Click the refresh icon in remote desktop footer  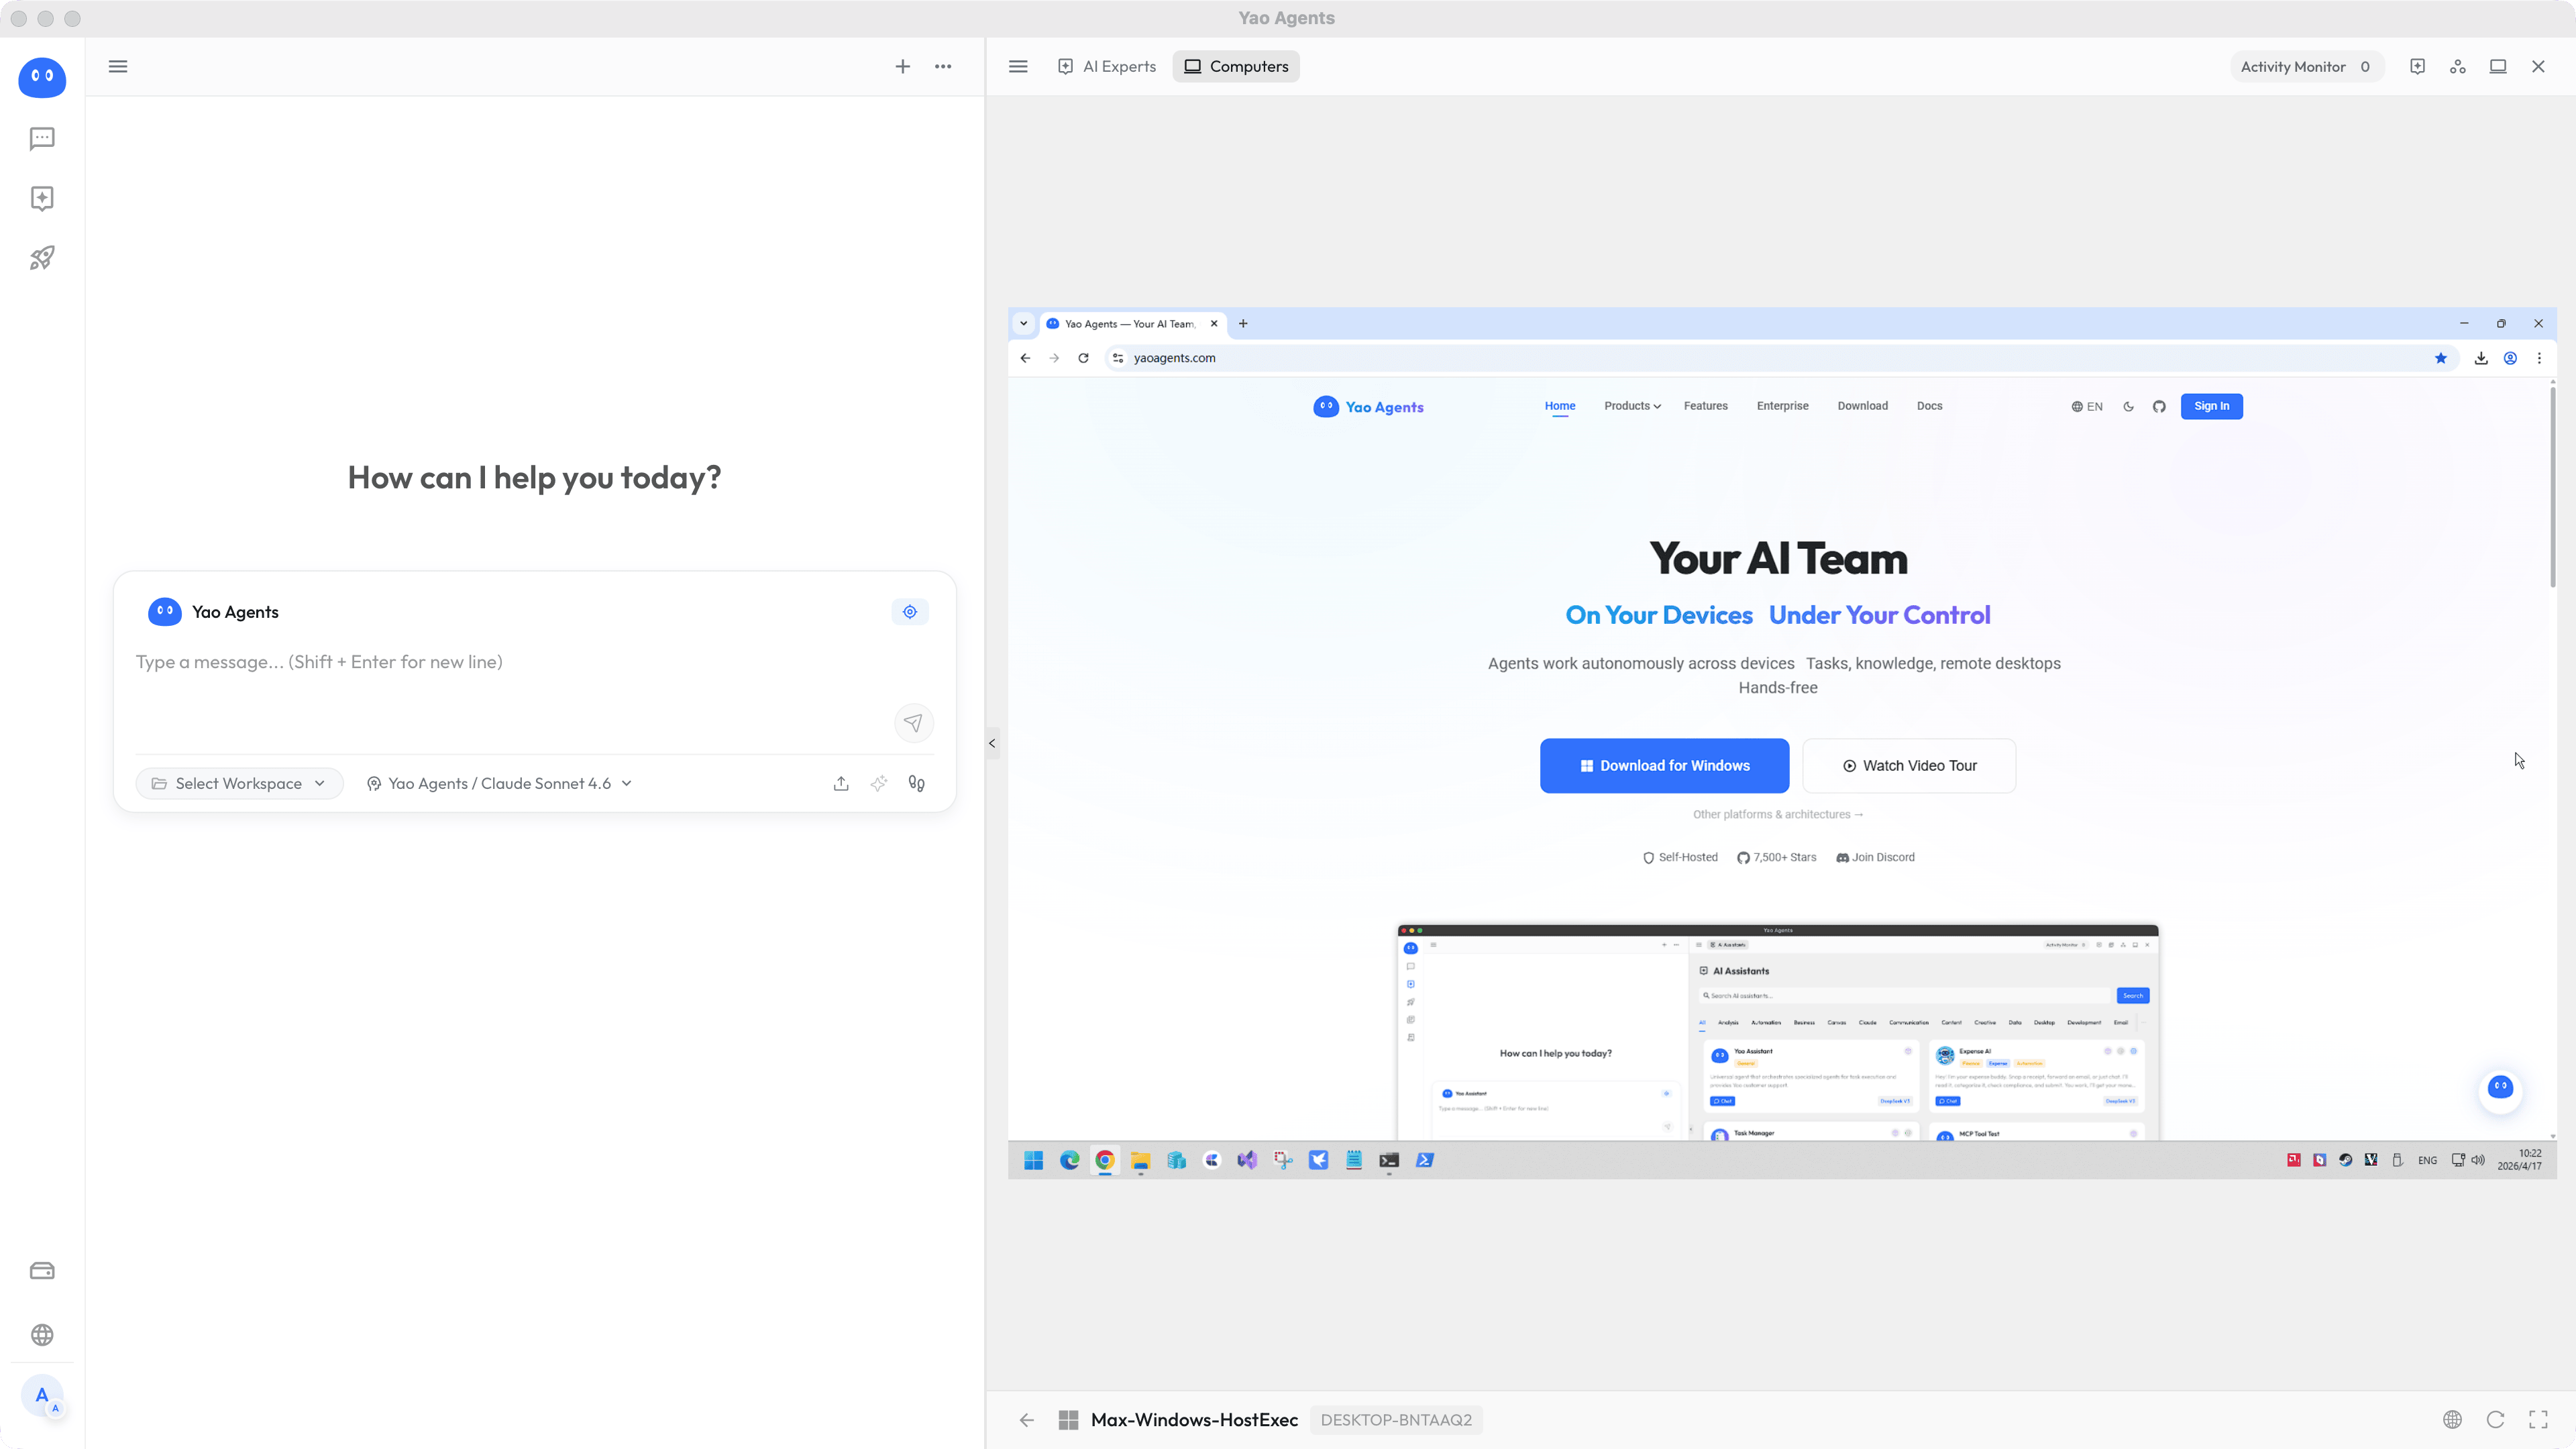(2495, 1420)
